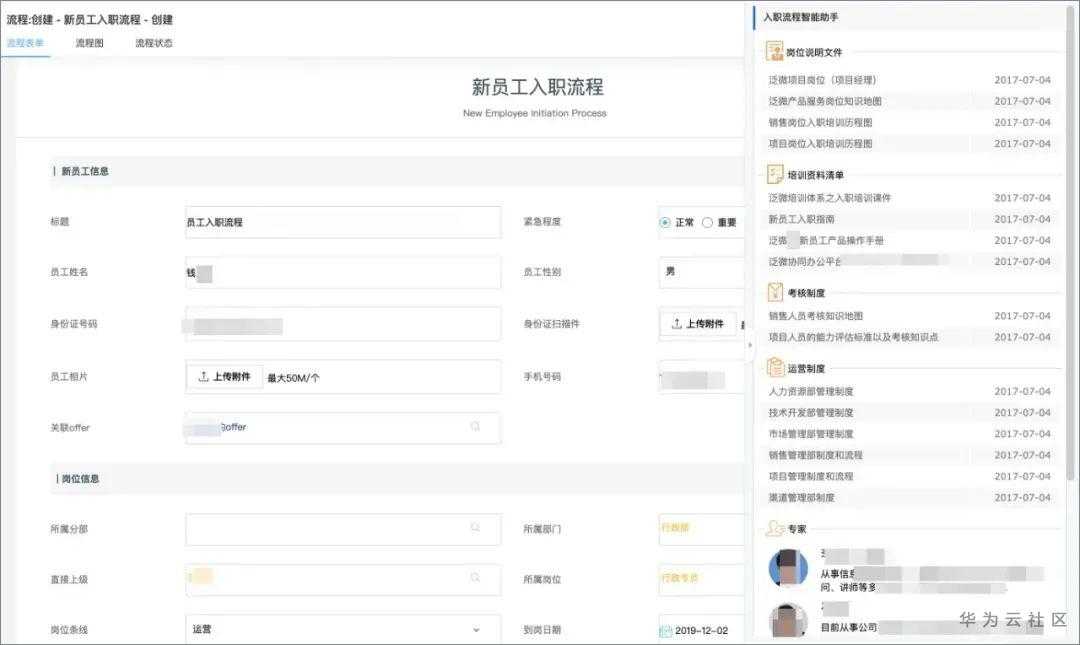Click the 直接上级 input field
This screenshot has width=1080, height=645.
pos(343,579)
